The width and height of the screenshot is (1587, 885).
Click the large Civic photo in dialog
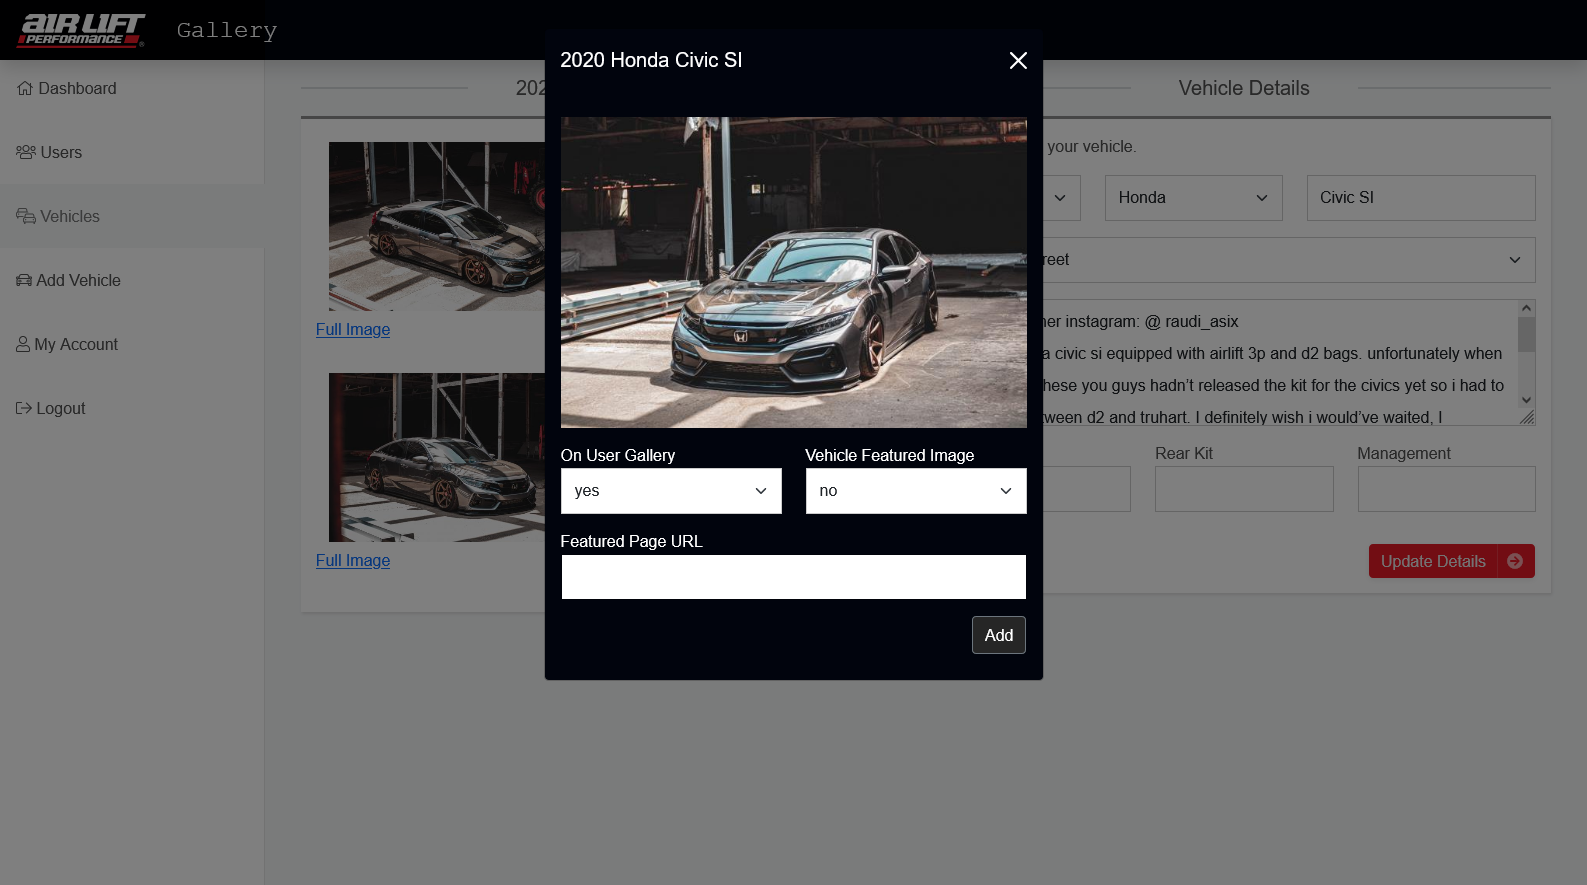tap(794, 273)
